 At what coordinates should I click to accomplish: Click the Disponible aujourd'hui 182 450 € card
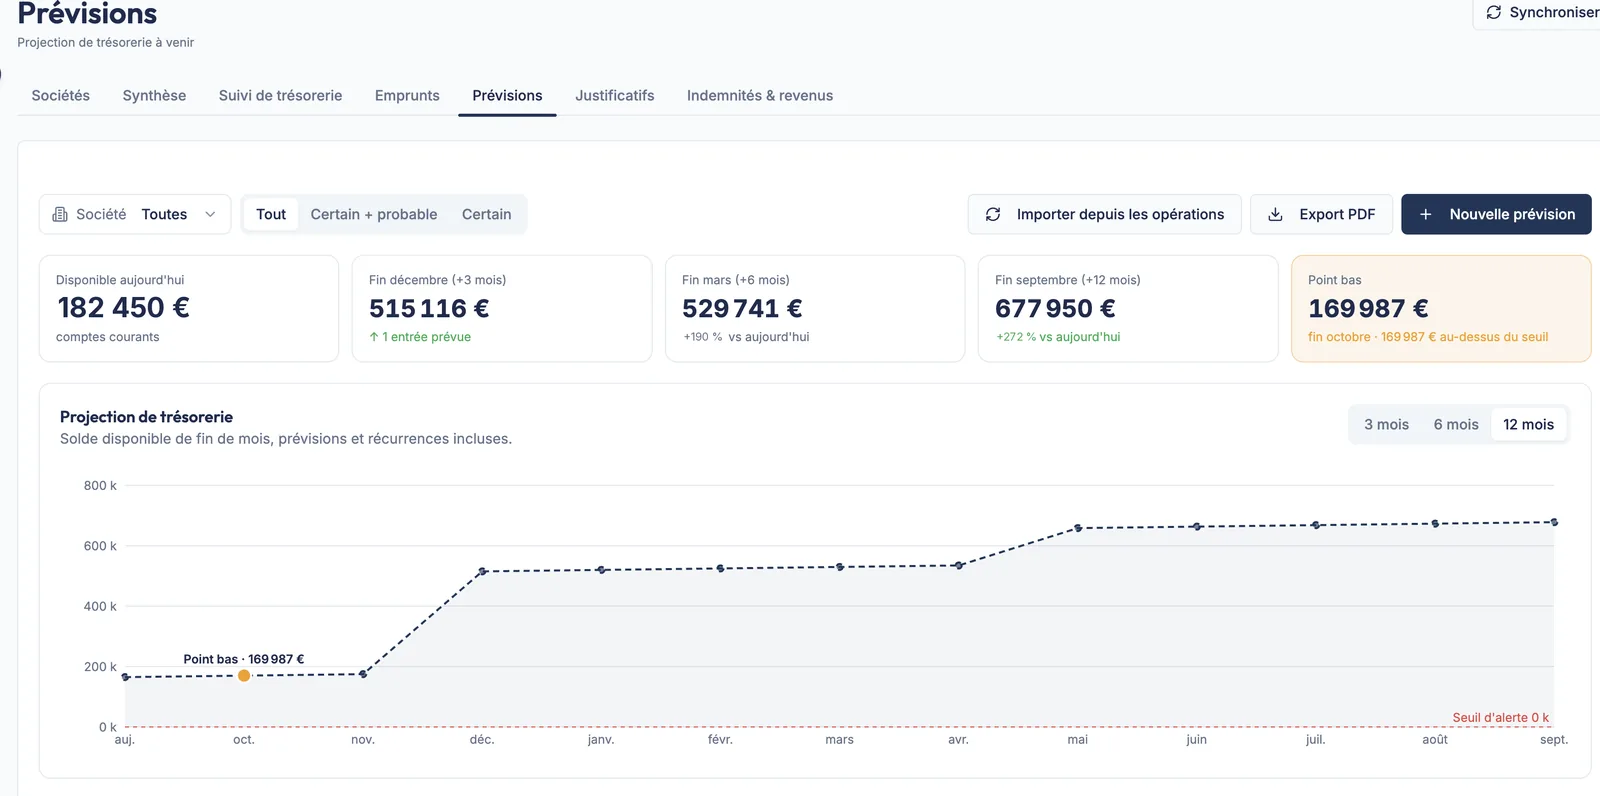(x=189, y=309)
